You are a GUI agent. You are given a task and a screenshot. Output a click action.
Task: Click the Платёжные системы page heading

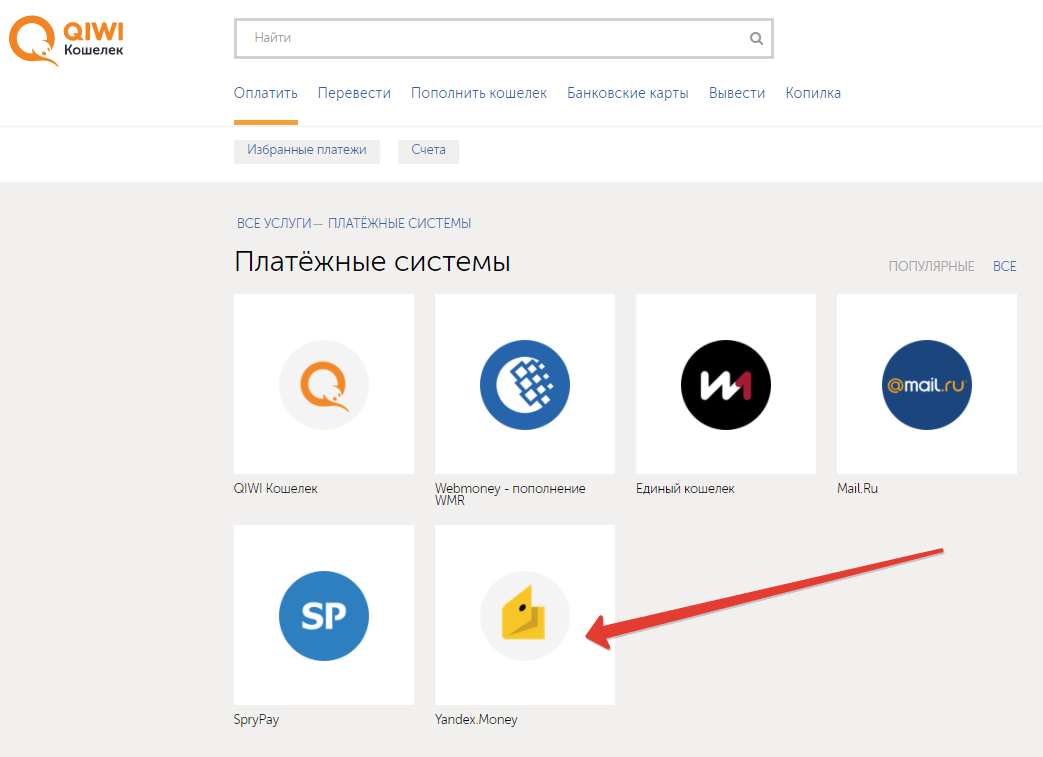(372, 261)
